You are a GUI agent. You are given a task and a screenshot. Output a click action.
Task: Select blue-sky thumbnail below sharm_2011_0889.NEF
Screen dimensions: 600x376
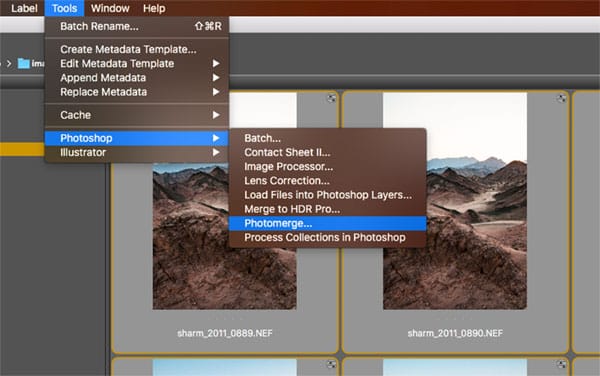[x=225, y=367]
